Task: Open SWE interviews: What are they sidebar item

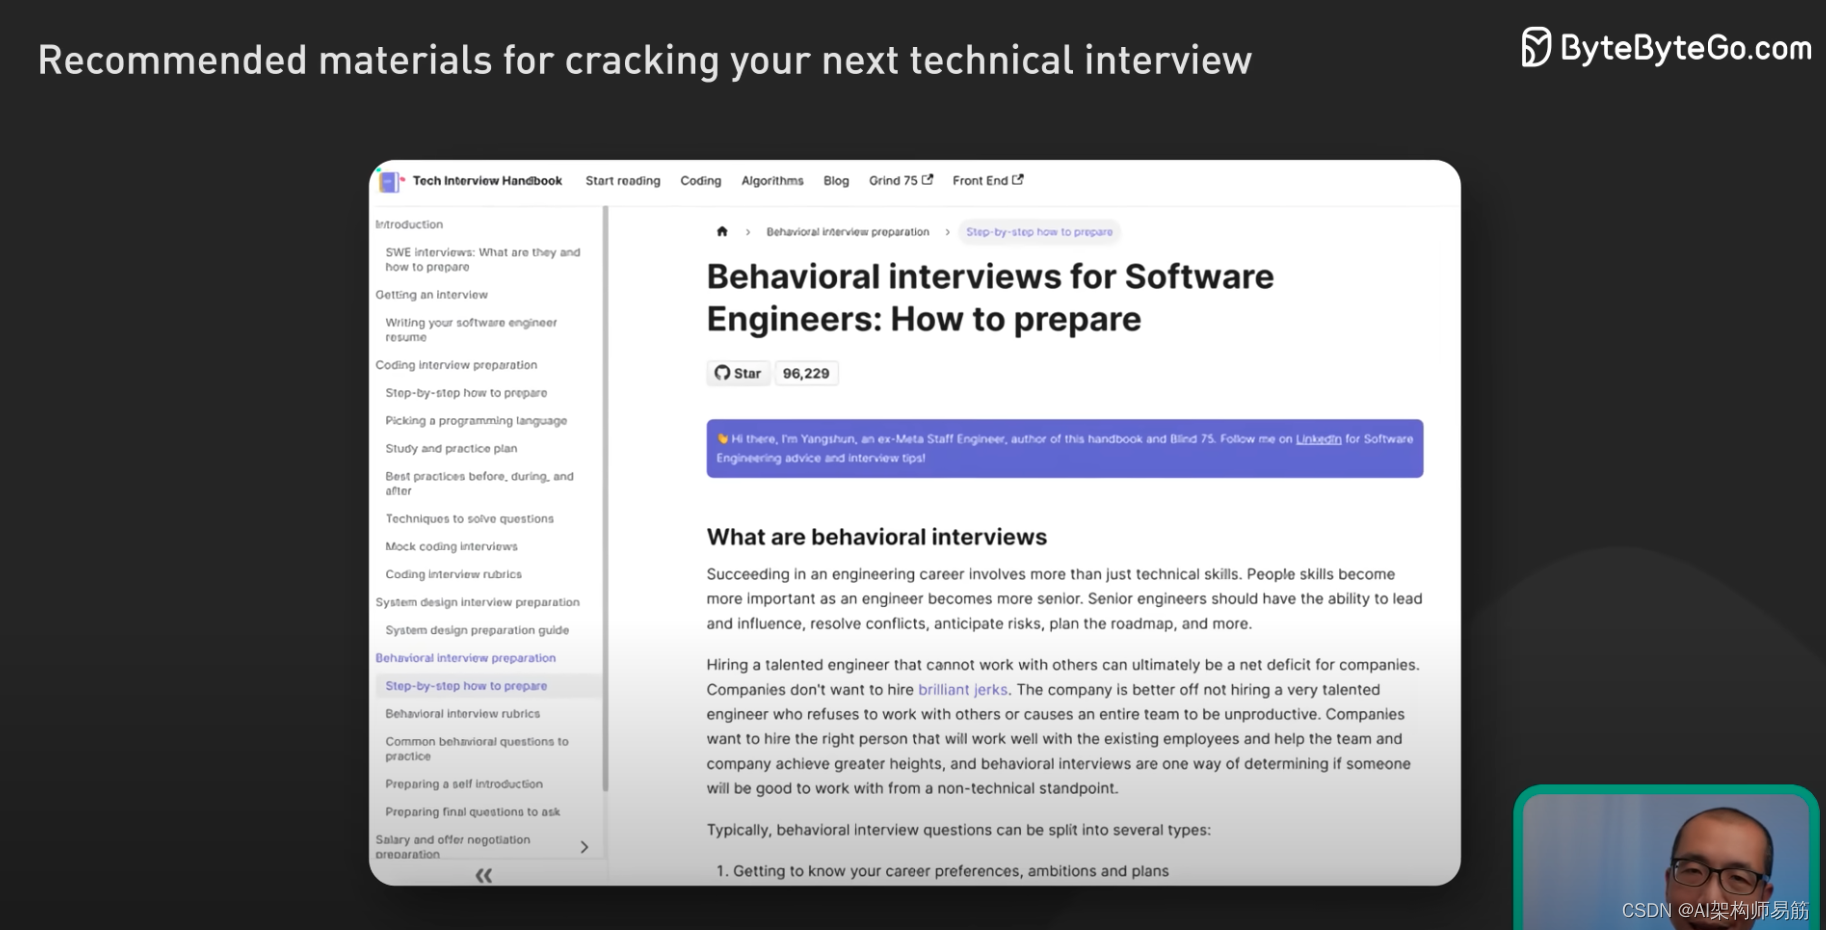Action: coord(483,260)
